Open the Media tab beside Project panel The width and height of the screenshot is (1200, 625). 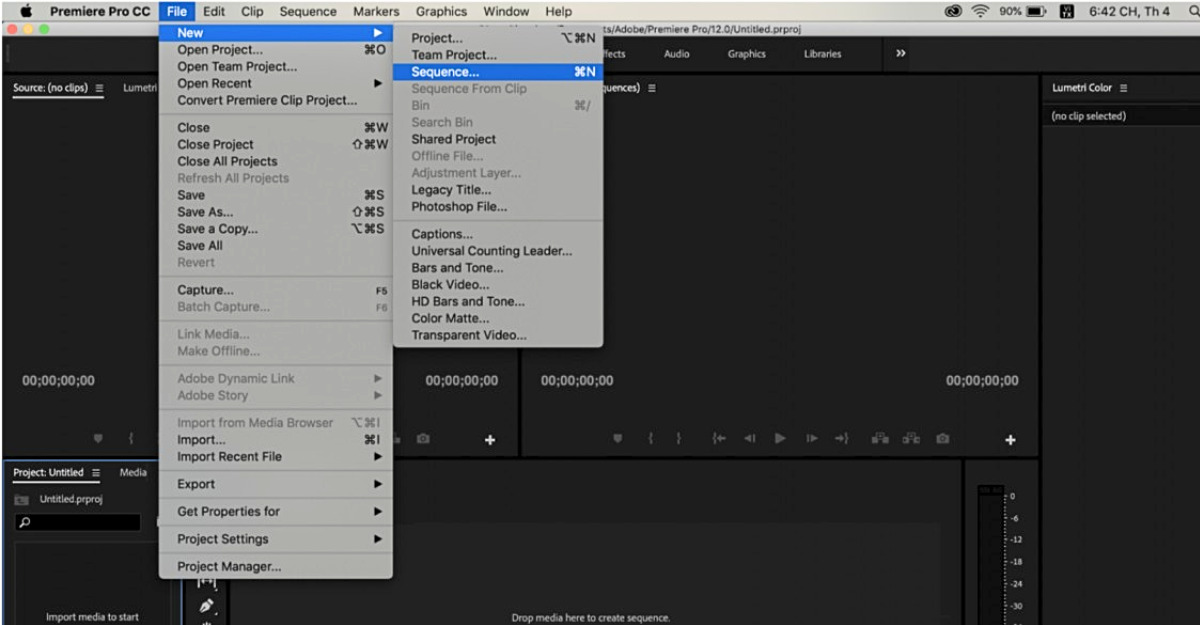133,473
